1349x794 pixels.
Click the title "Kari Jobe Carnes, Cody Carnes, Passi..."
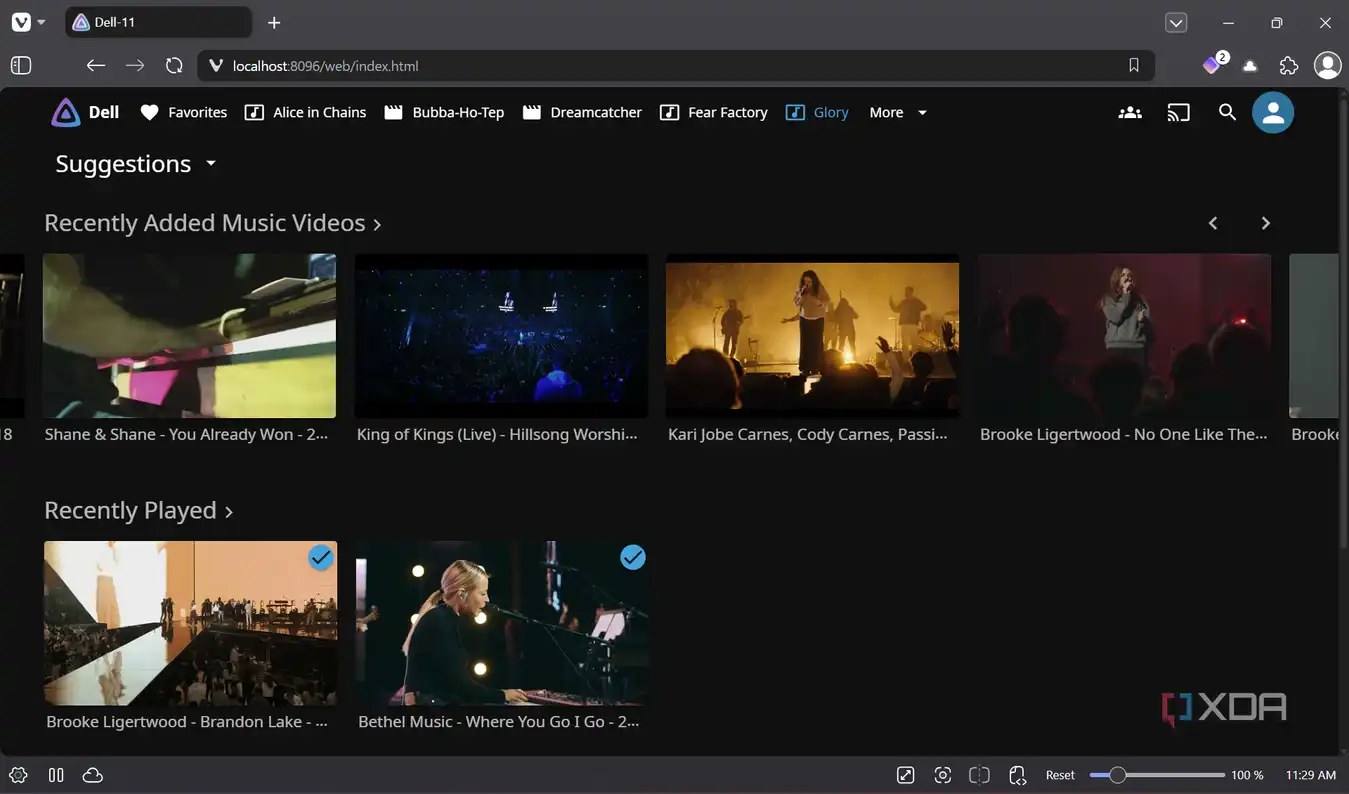click(808, 434)
